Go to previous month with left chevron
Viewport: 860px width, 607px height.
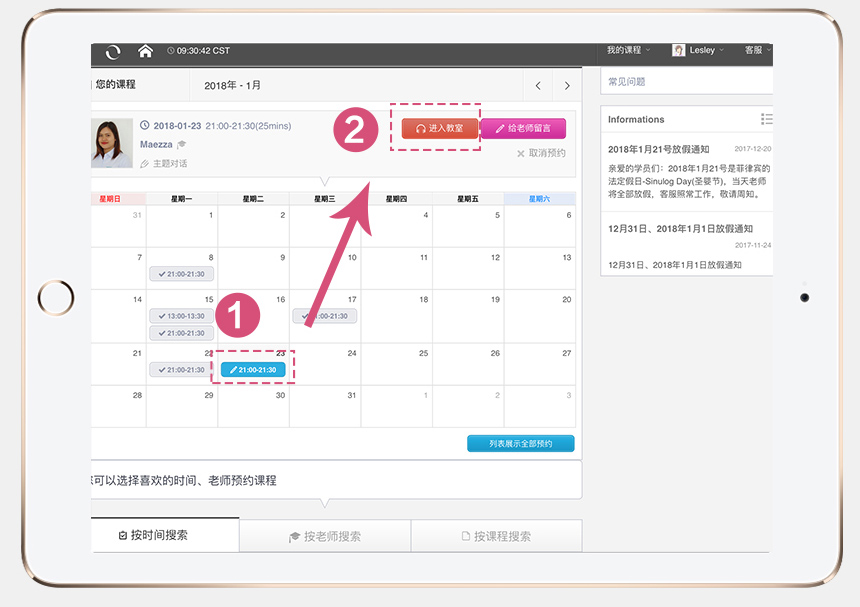(538, 86)
